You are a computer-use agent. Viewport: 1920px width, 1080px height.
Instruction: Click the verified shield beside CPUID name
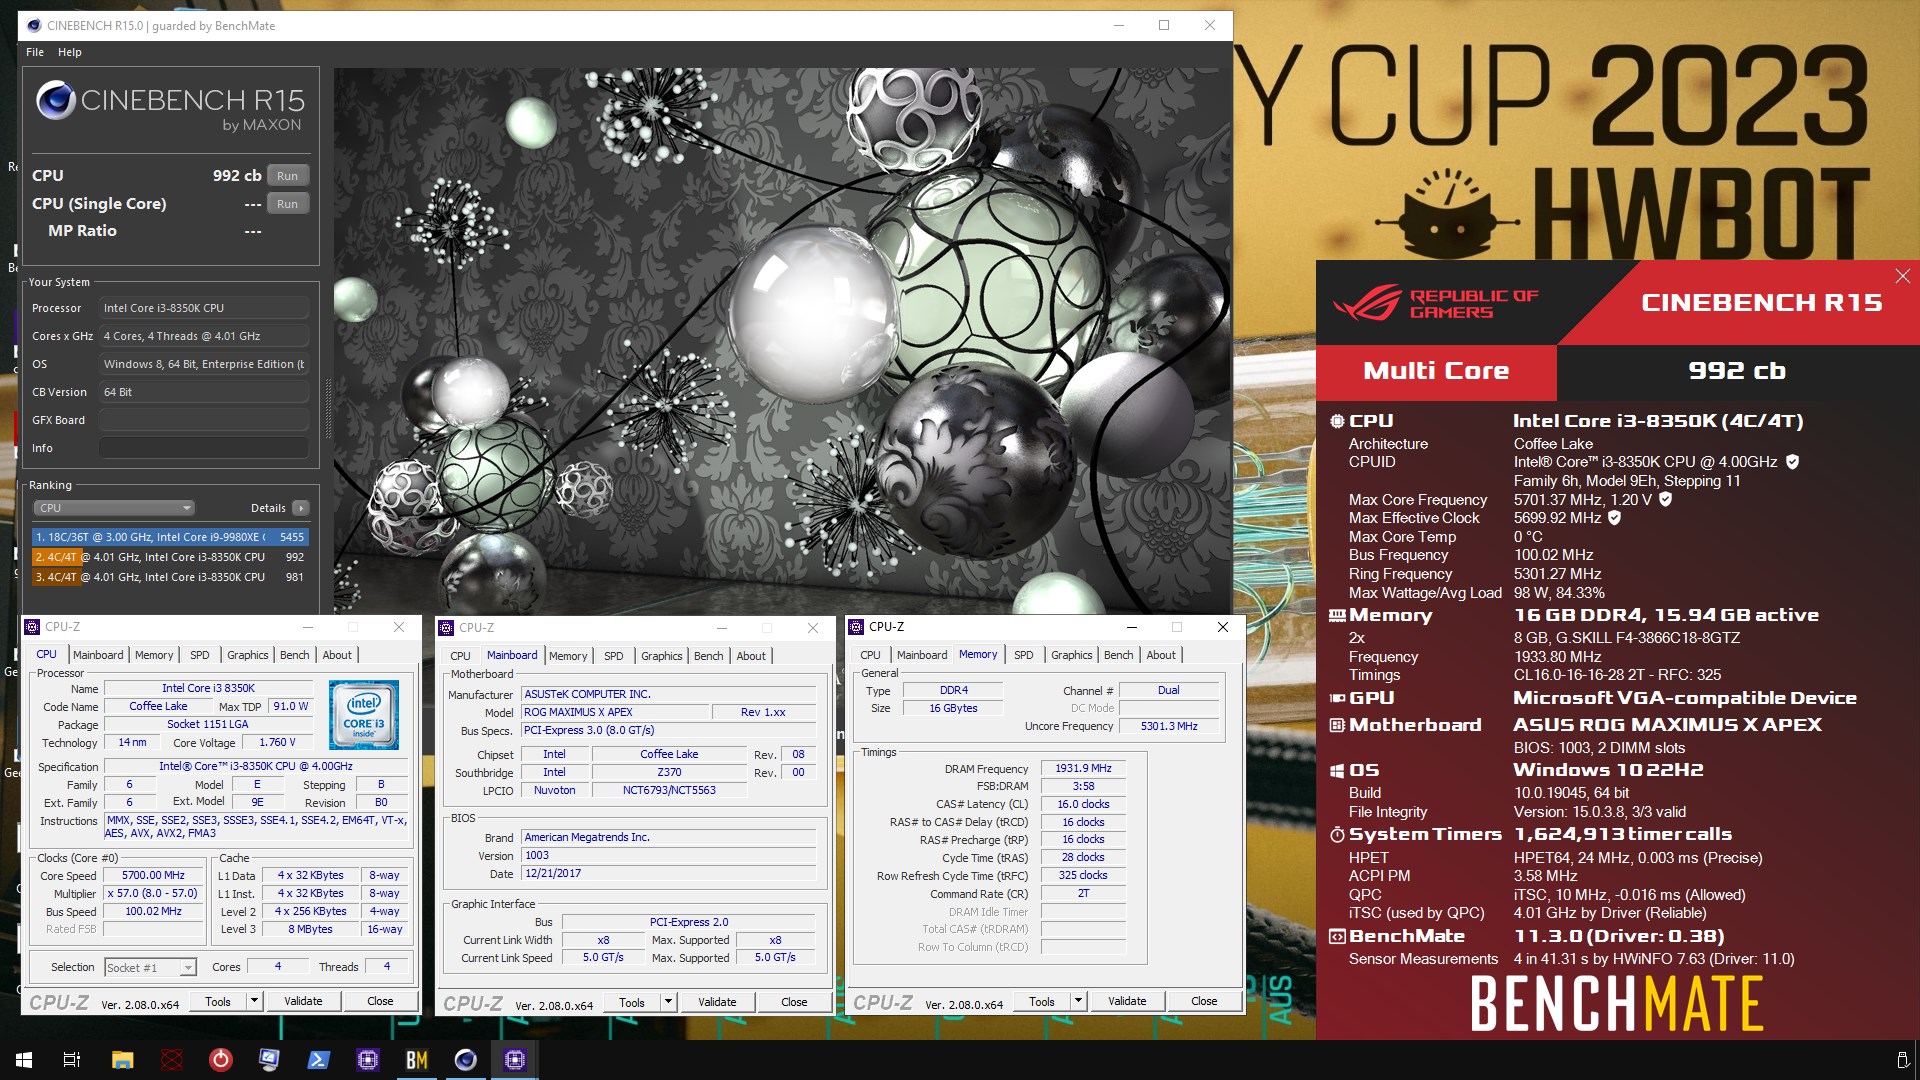pyautogui.click(x=1792, y=462)
